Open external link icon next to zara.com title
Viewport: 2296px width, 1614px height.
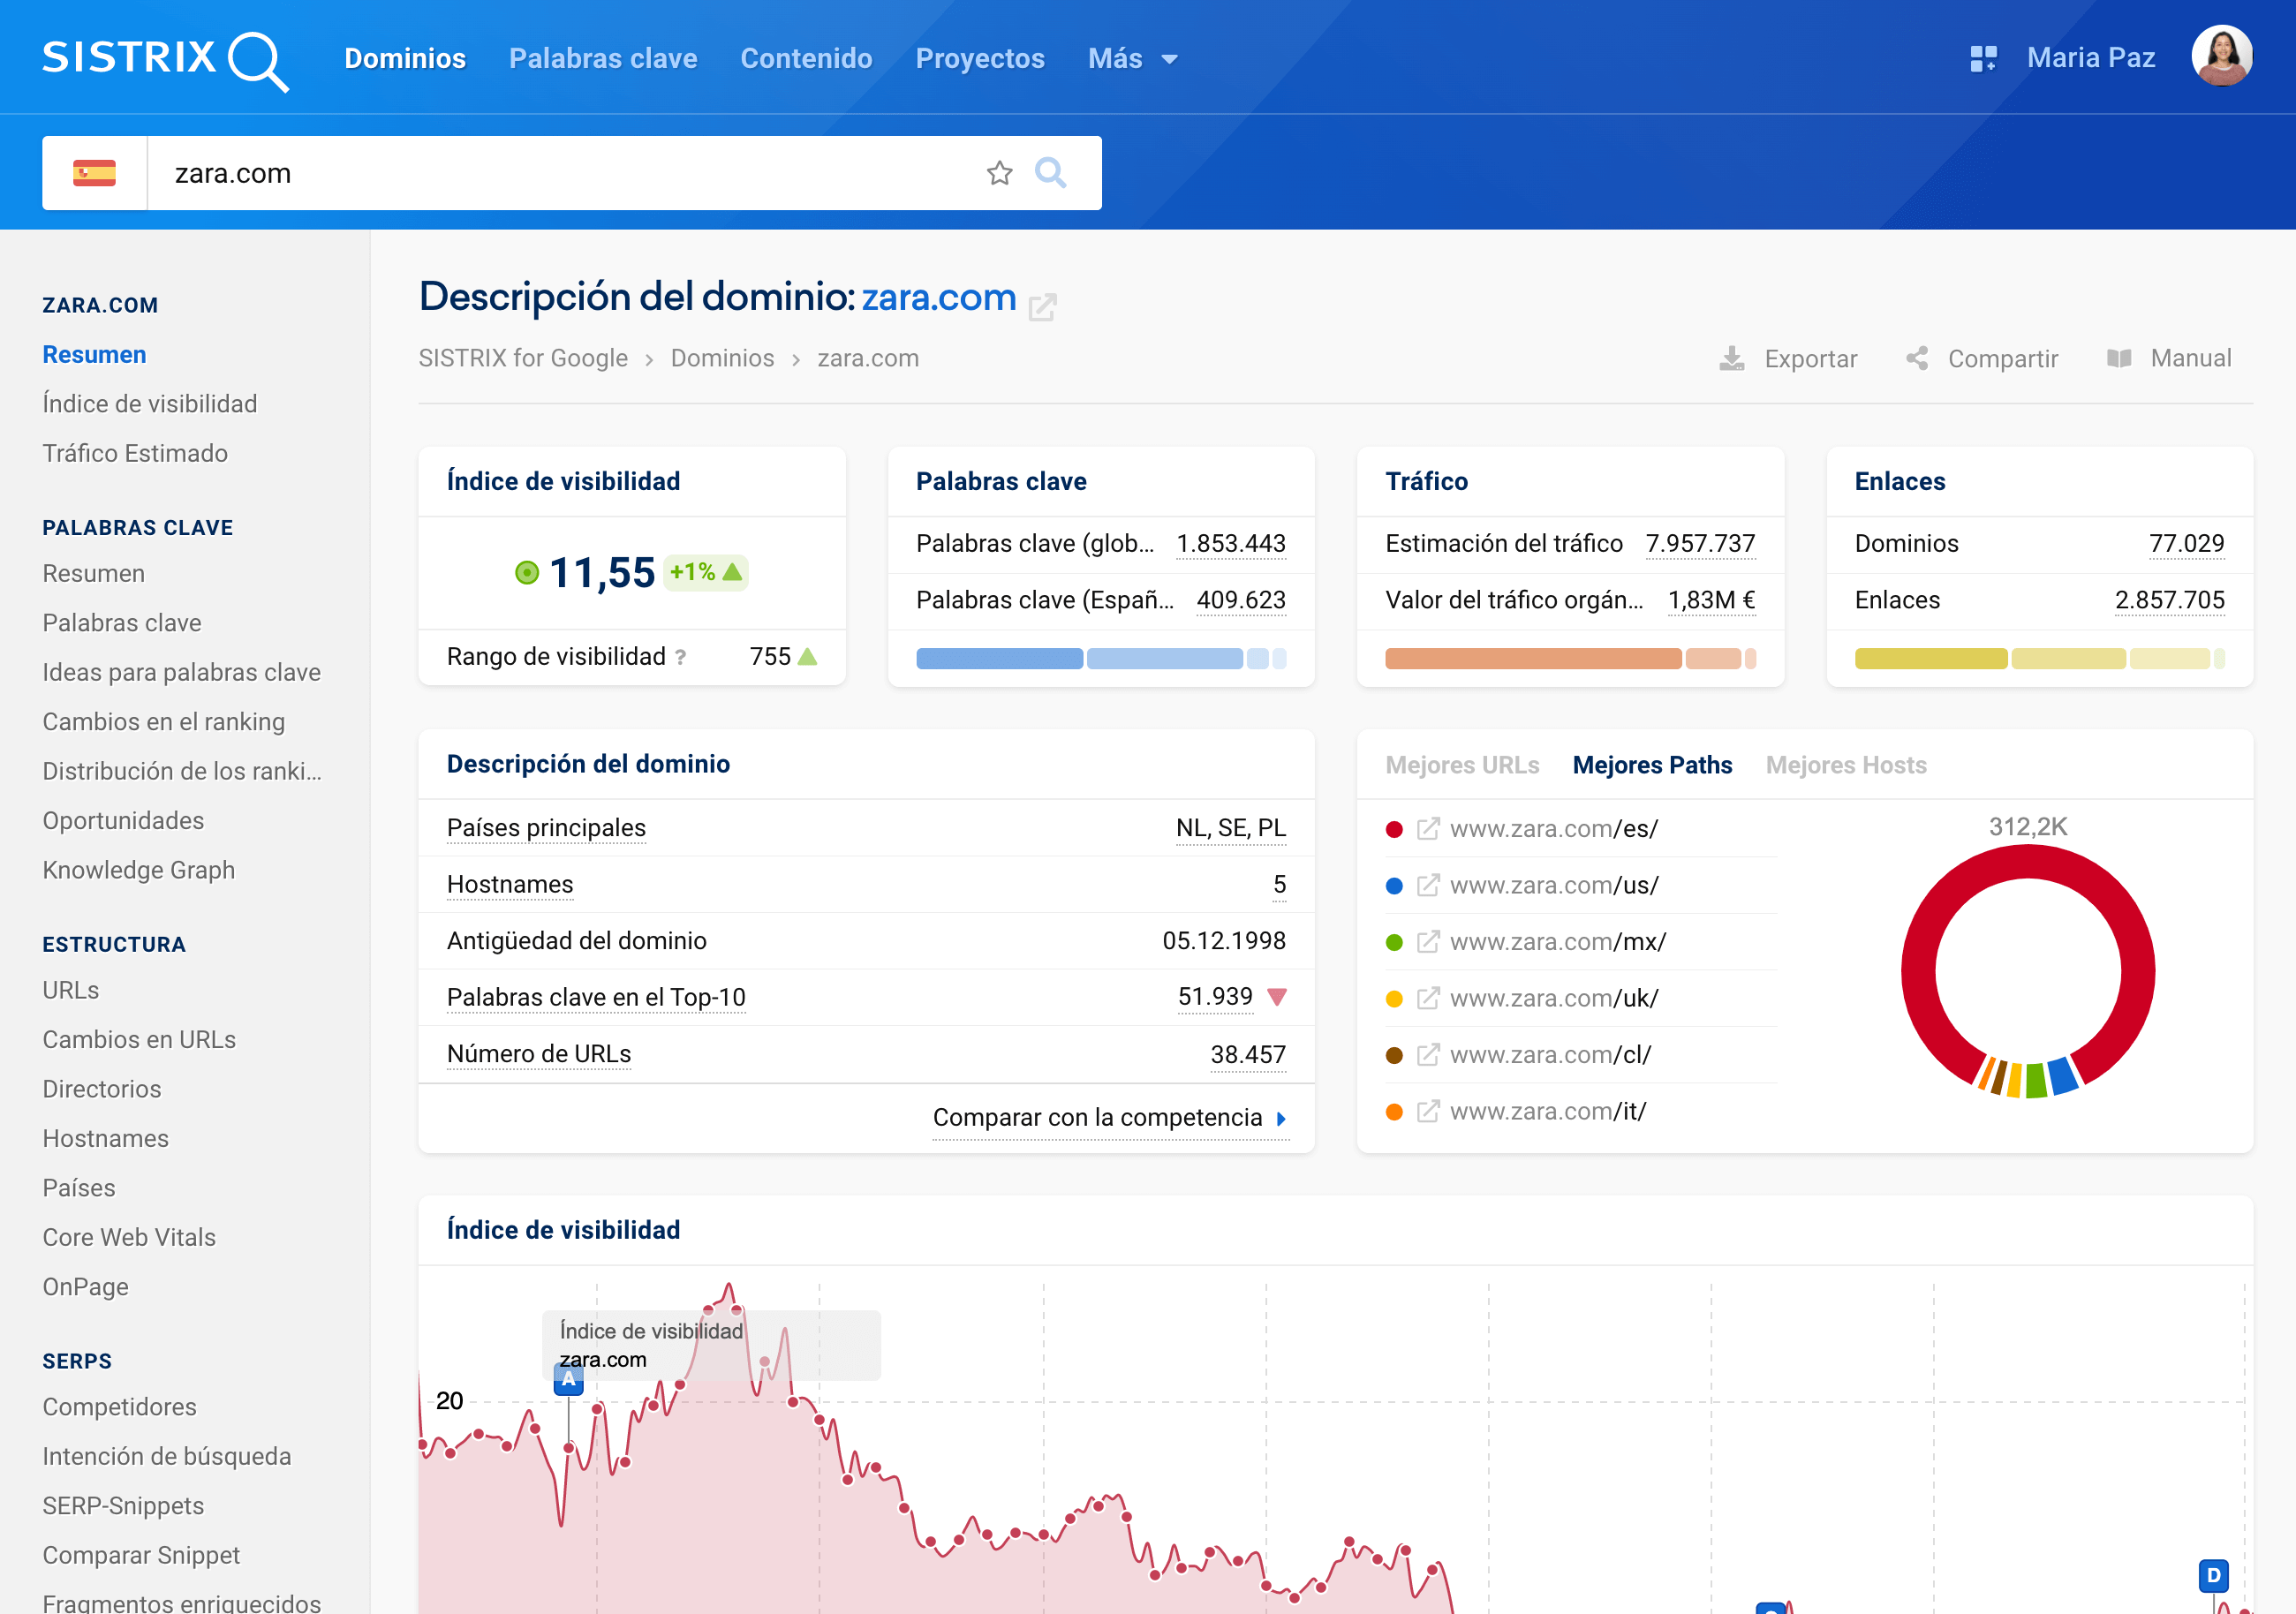click(x=1042, y=306)
